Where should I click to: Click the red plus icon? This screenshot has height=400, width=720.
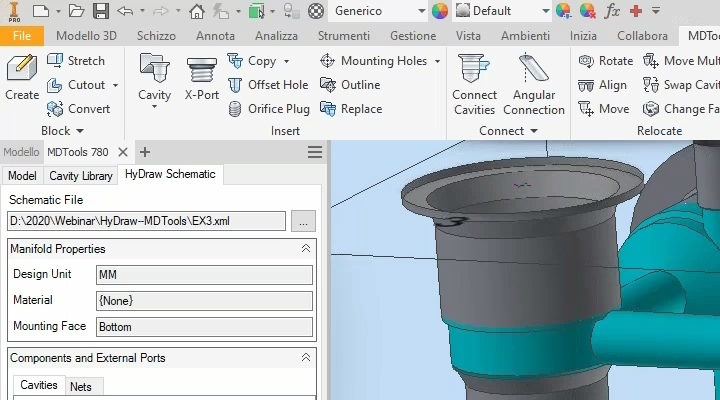pyautogui.click(x=636, y=11)
